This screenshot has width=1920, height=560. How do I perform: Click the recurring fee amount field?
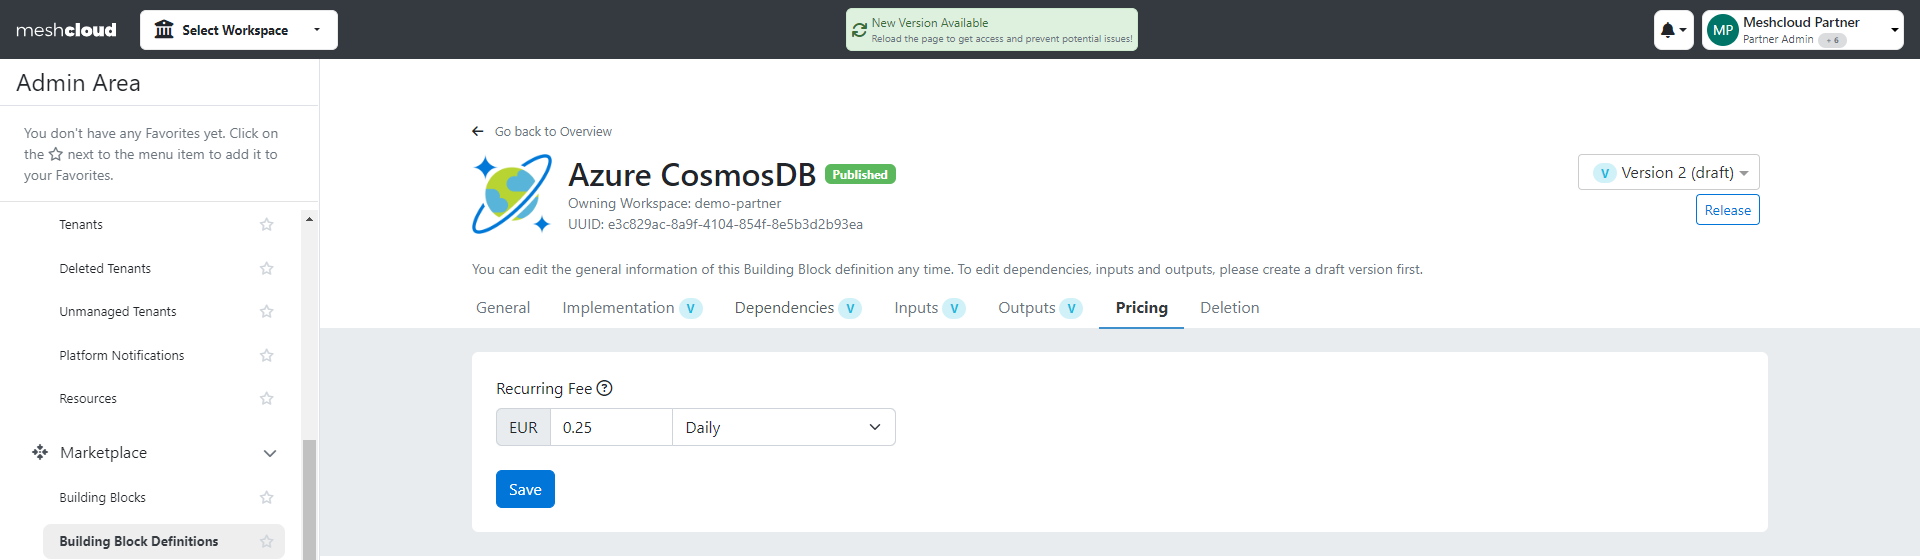click(611, 427)
